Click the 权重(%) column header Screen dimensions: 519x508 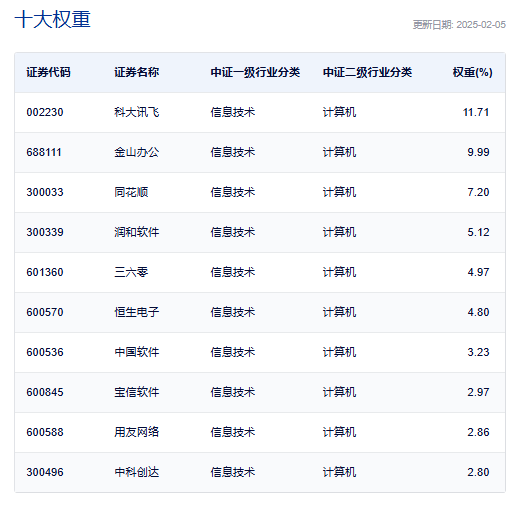472,72
